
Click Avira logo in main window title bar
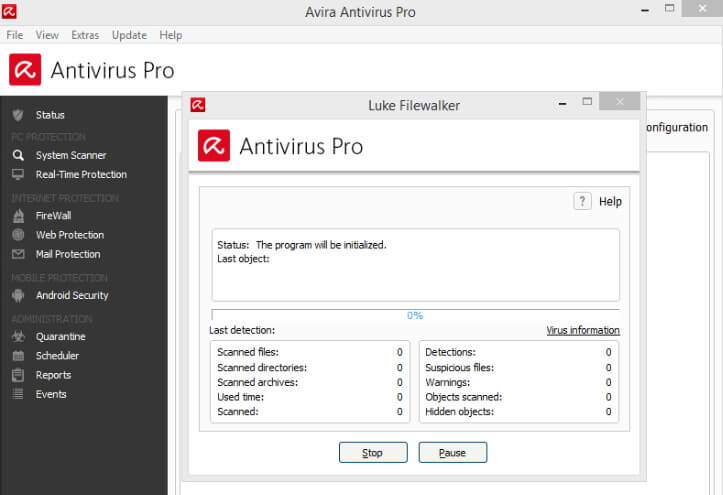point(9,11)
